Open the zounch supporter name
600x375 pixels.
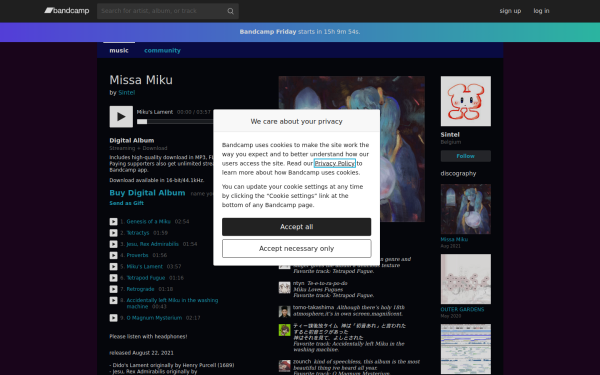[302, 362]
